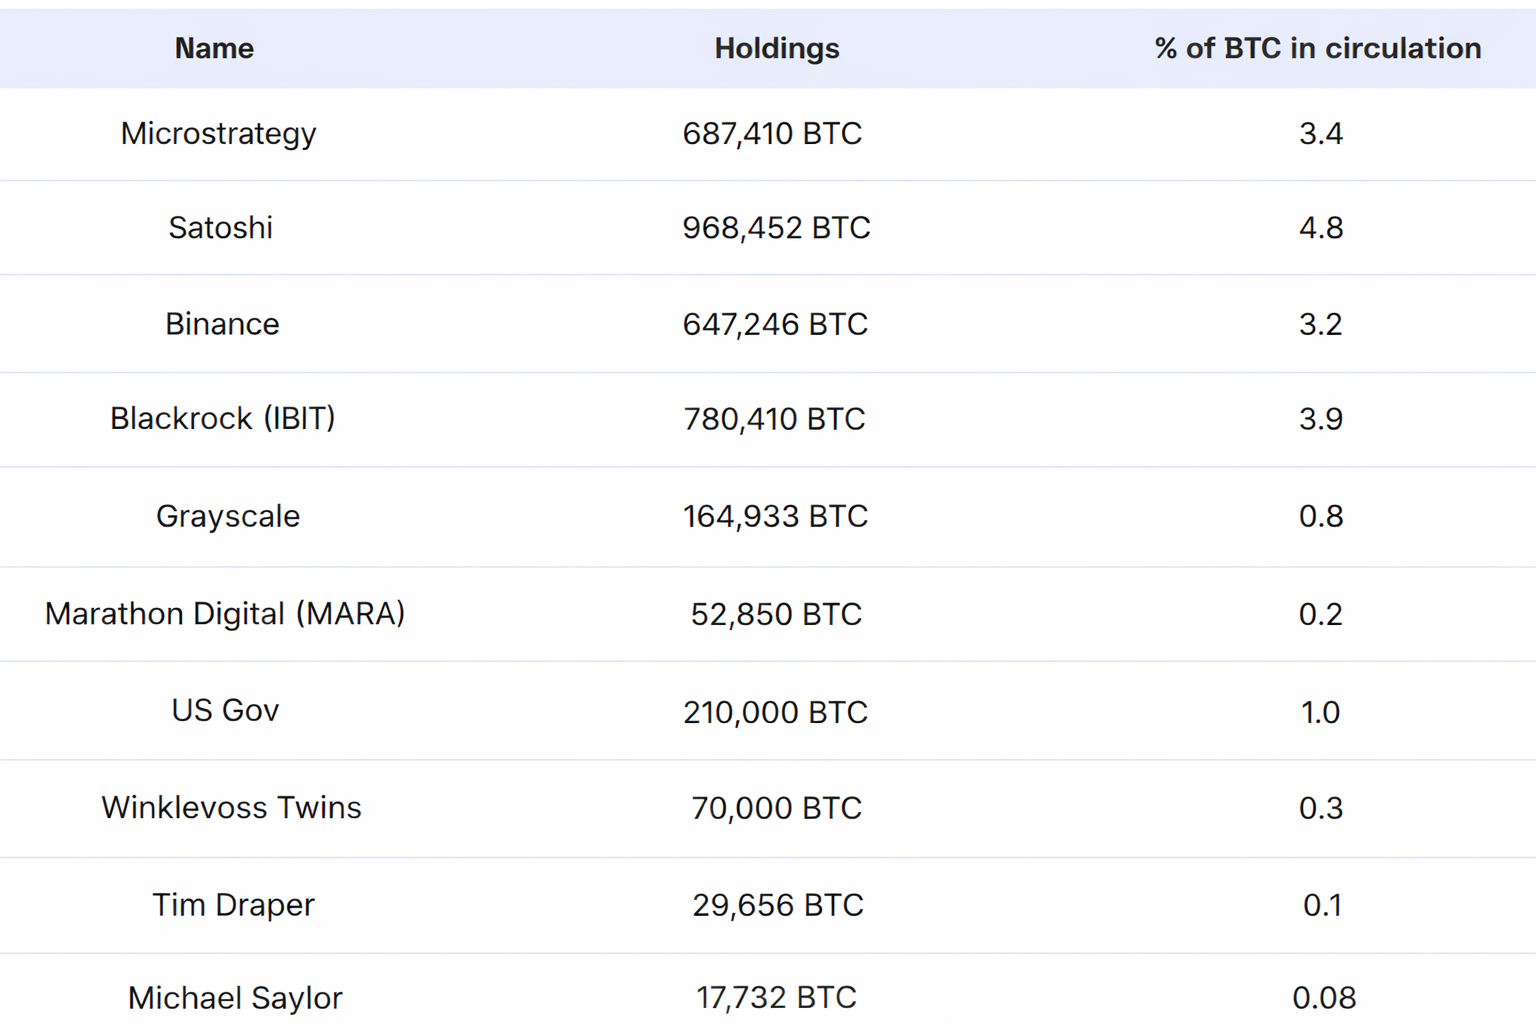The height and width of the screenshot is (1024, 1536).
Task: Click the 4.8 percent circulation value
Action: (1320, 228)
